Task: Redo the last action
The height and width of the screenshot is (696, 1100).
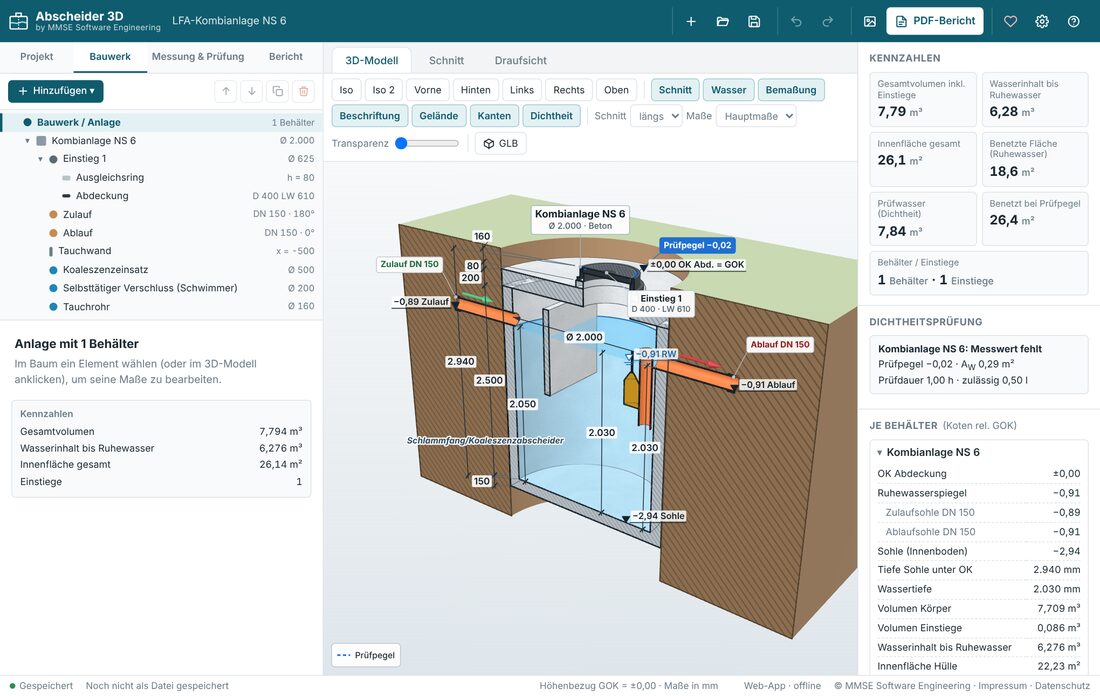Action: tap(828, 21)
